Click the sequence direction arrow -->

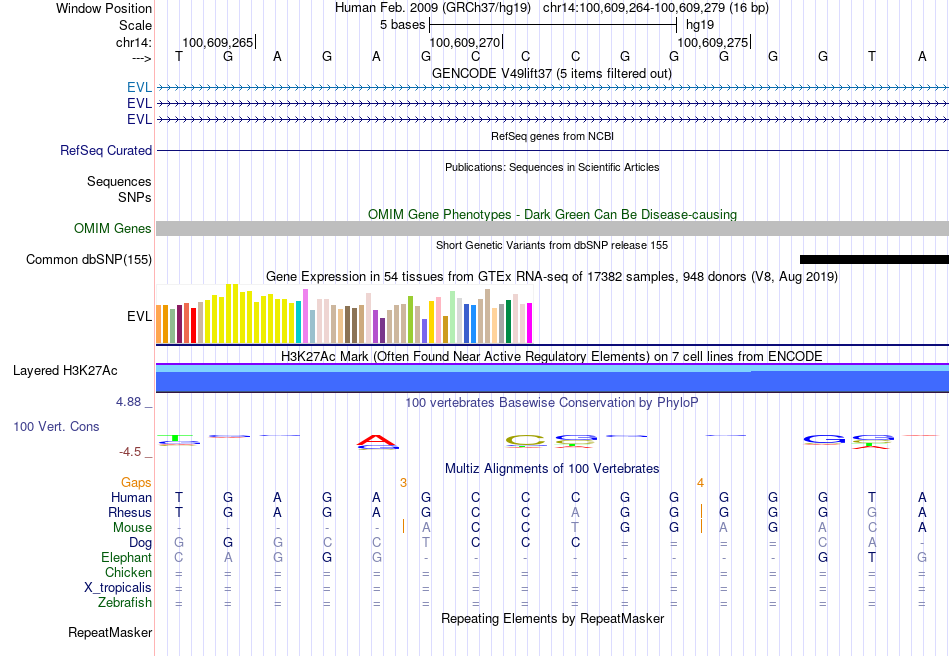[142, 58]
